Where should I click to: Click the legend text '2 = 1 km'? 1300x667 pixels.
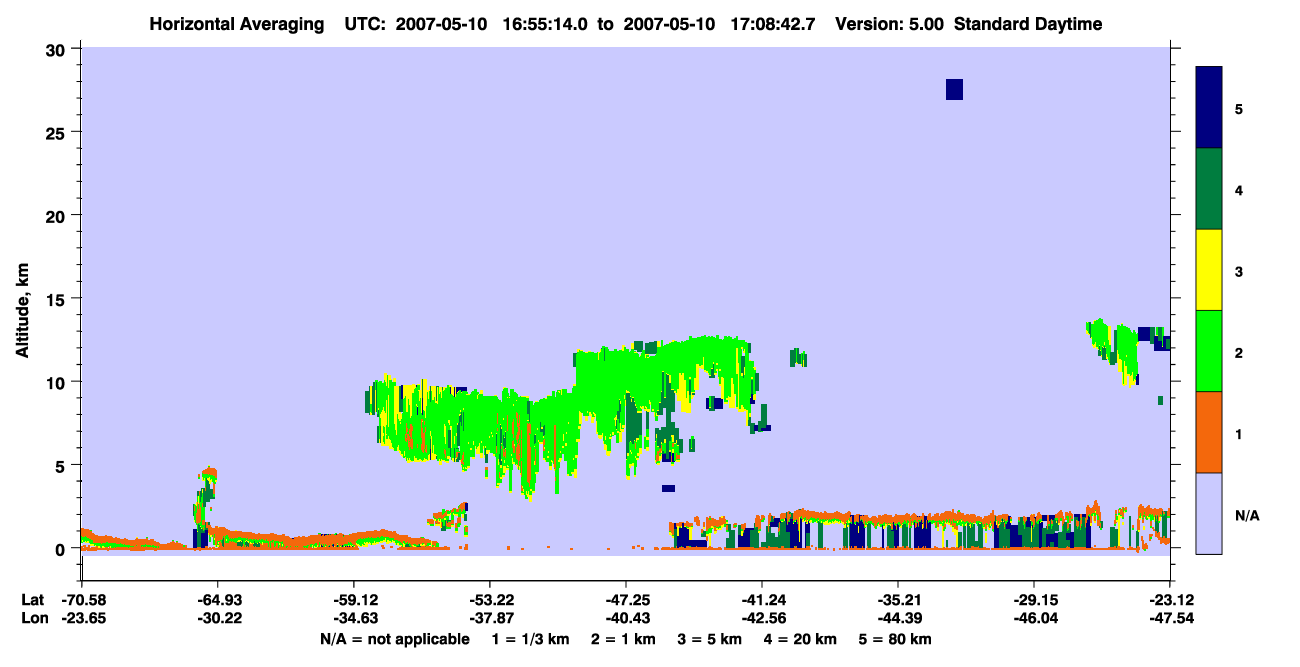[x=624, y=639]
